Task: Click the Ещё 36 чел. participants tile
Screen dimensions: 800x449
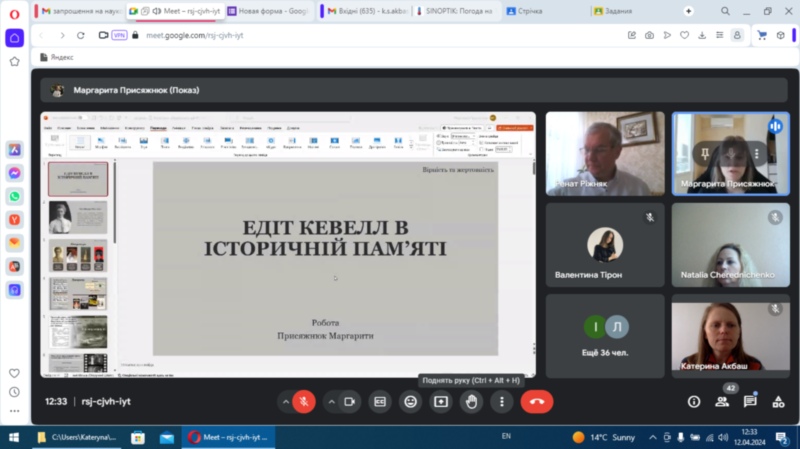Action: coord(604,335)
